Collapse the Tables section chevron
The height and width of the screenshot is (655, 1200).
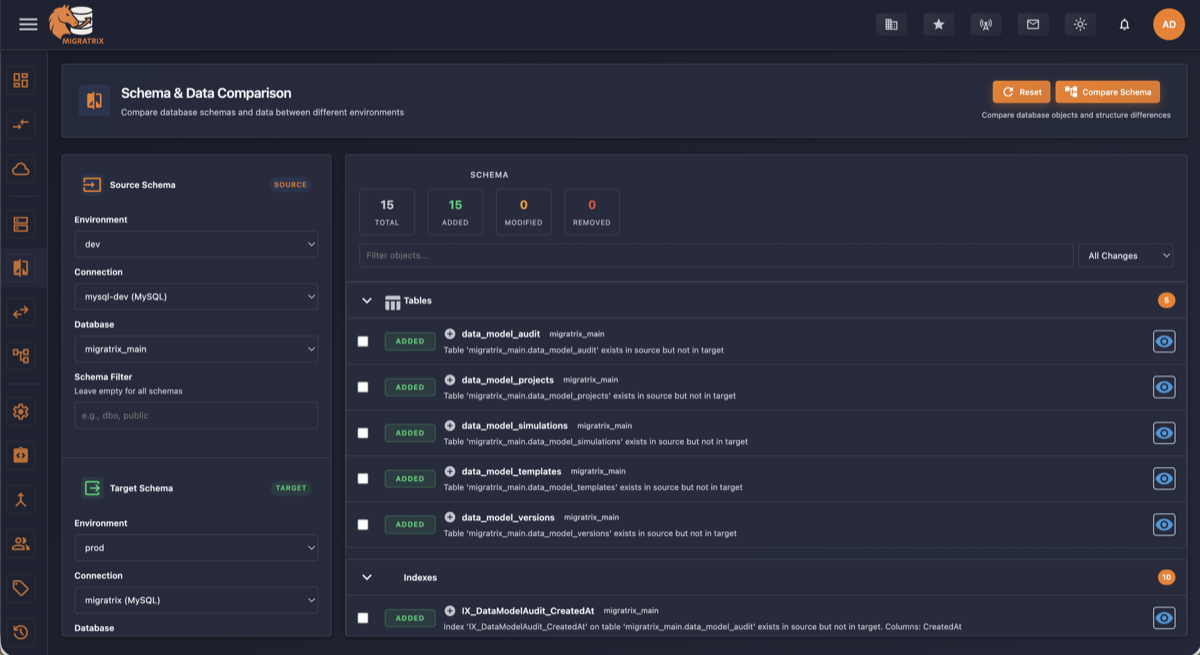[x=368, y=300]
